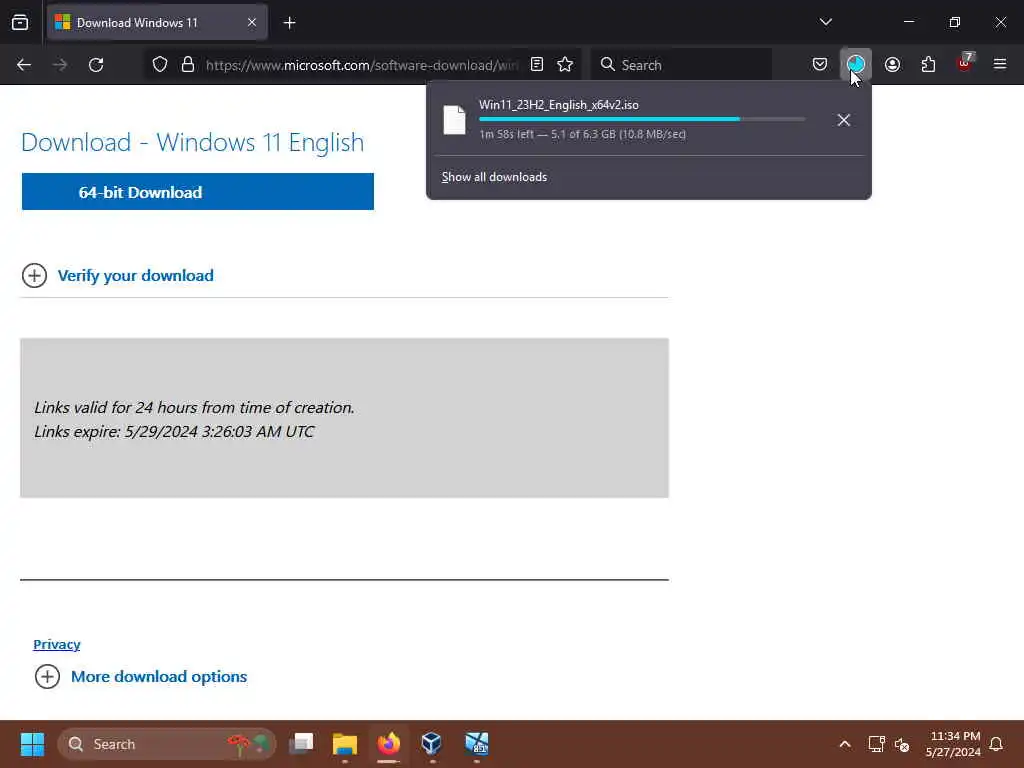1024x768 pixels.
Task: Click the Links expire date text
Action: point(174,432)
